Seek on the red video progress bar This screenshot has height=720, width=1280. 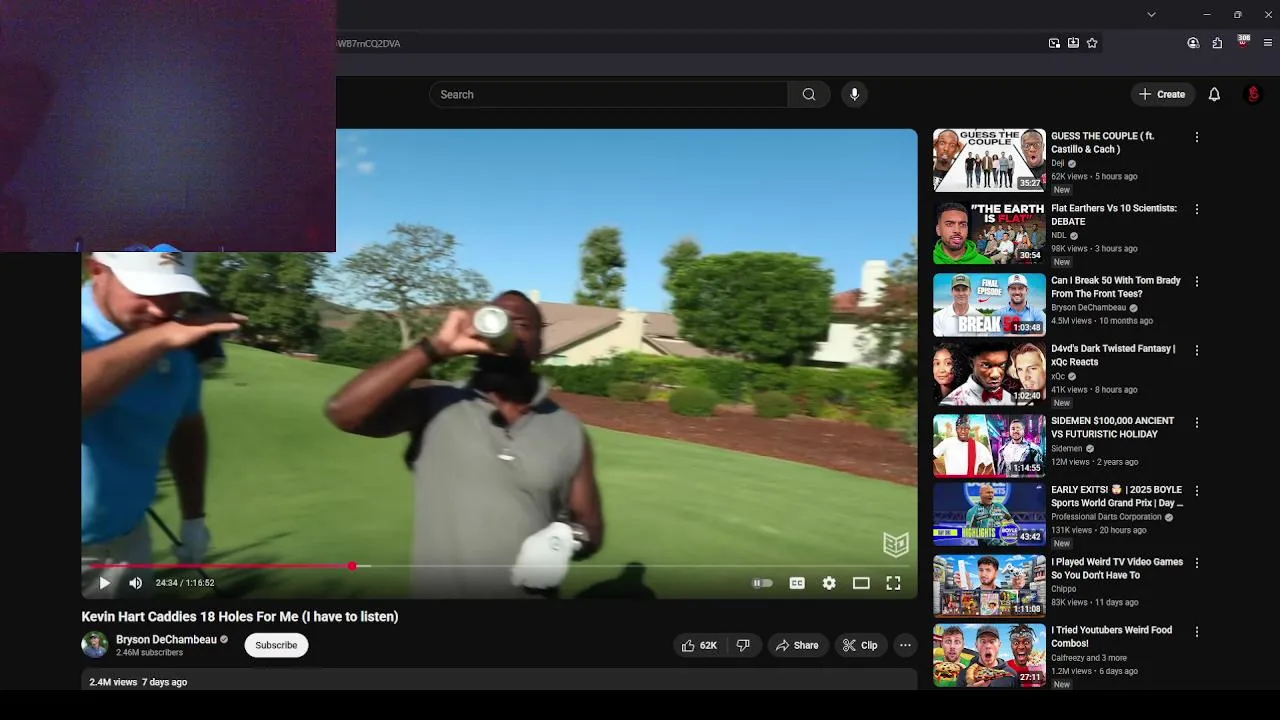[x=499, y=566]
